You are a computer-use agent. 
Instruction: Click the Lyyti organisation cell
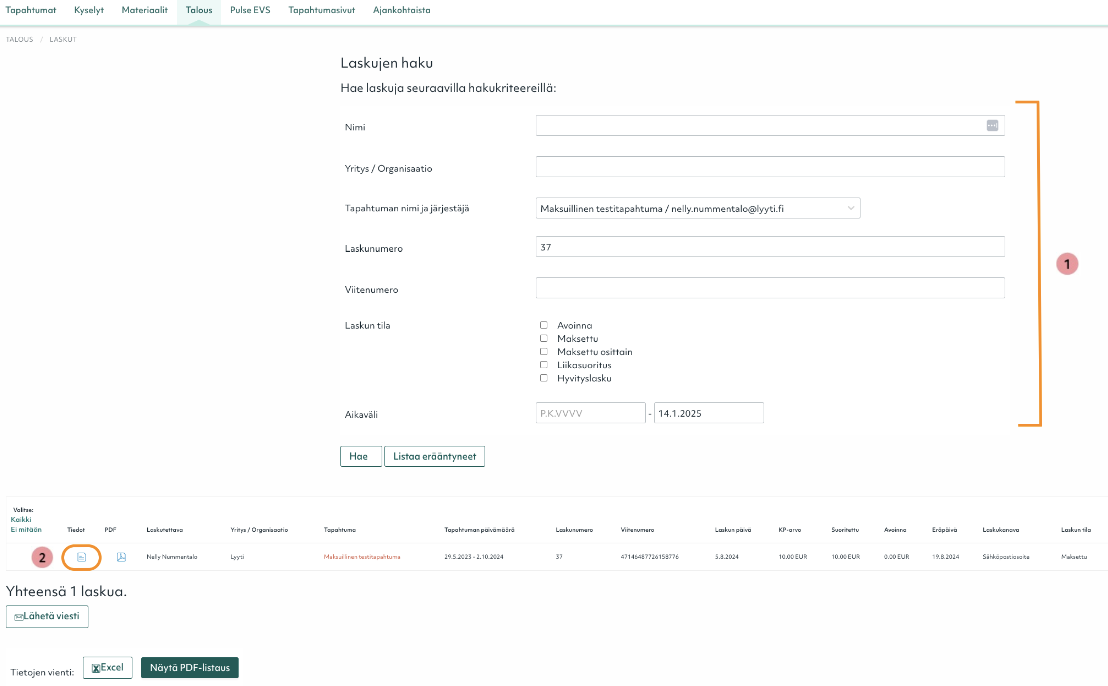[x=237, y=557]
